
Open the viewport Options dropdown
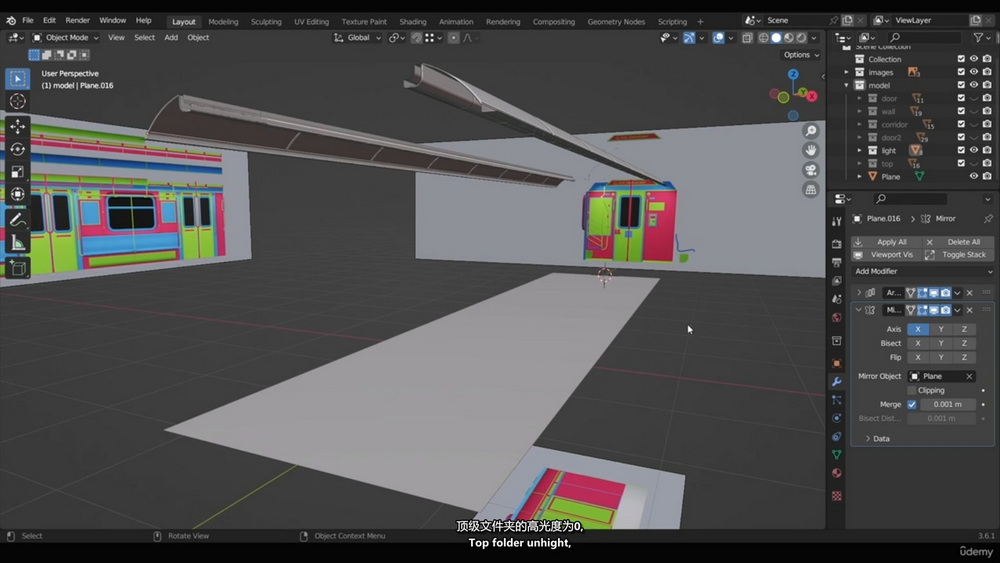coord(801,55)
